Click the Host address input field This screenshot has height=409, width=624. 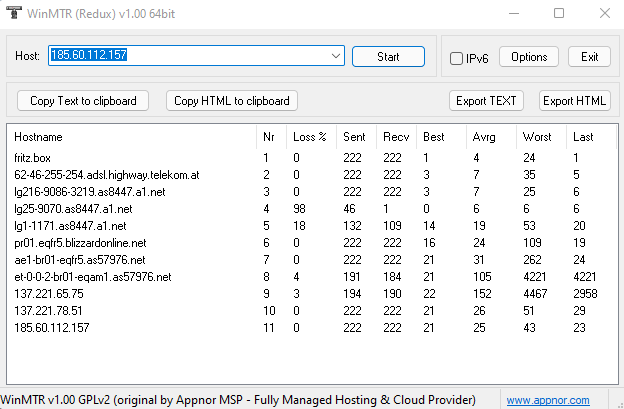pos(189,56)
